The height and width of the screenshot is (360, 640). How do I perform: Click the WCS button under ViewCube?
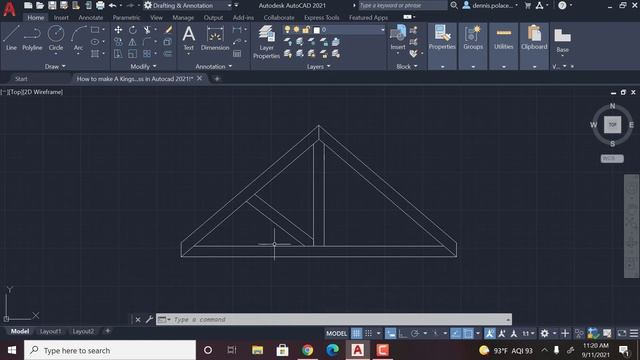(612, 158)
